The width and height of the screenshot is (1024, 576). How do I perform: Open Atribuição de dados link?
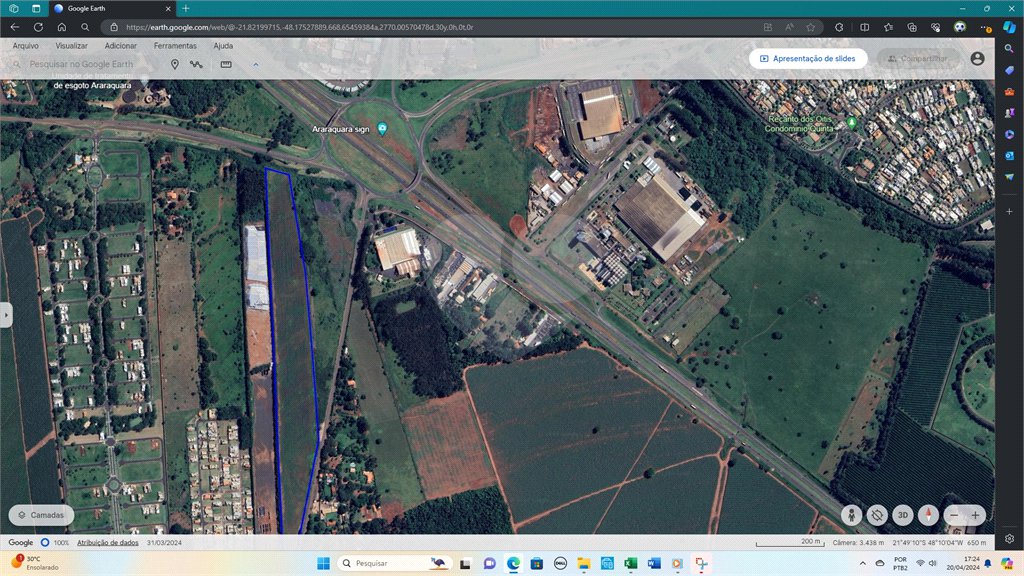click(x=108, y=543)
